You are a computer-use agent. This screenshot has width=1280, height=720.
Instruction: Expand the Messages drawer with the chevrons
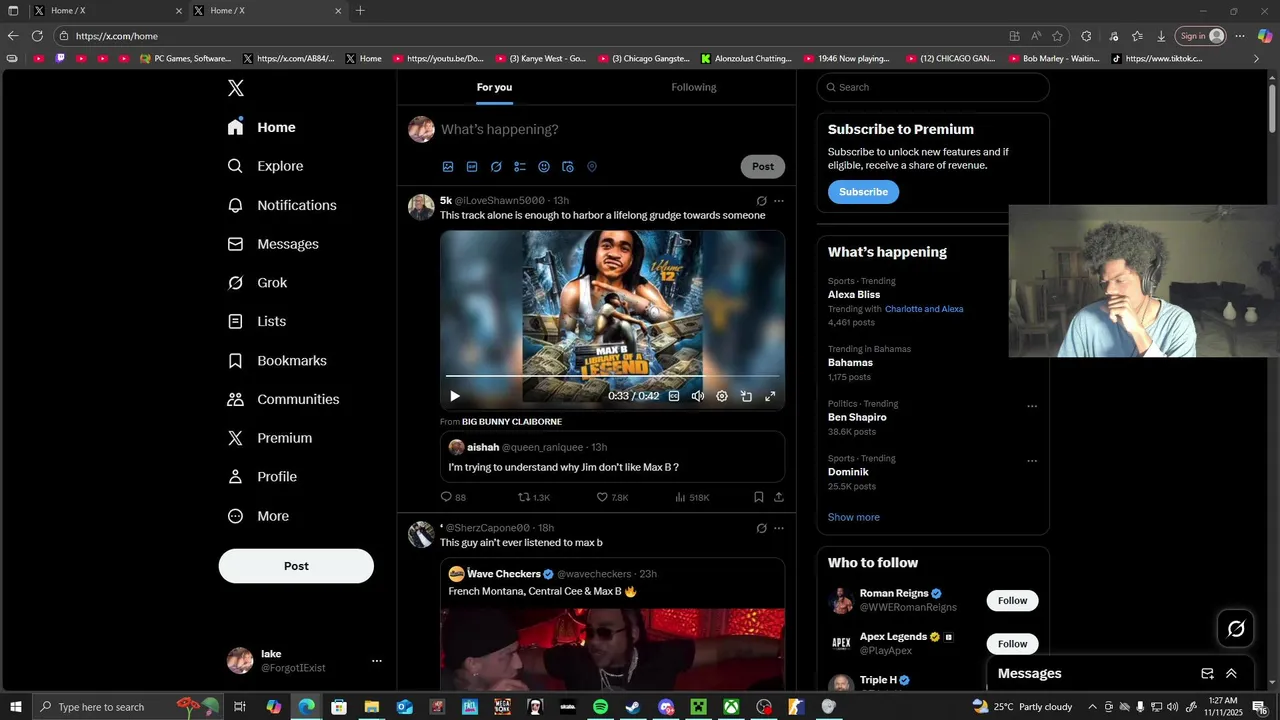[1231, 674]
